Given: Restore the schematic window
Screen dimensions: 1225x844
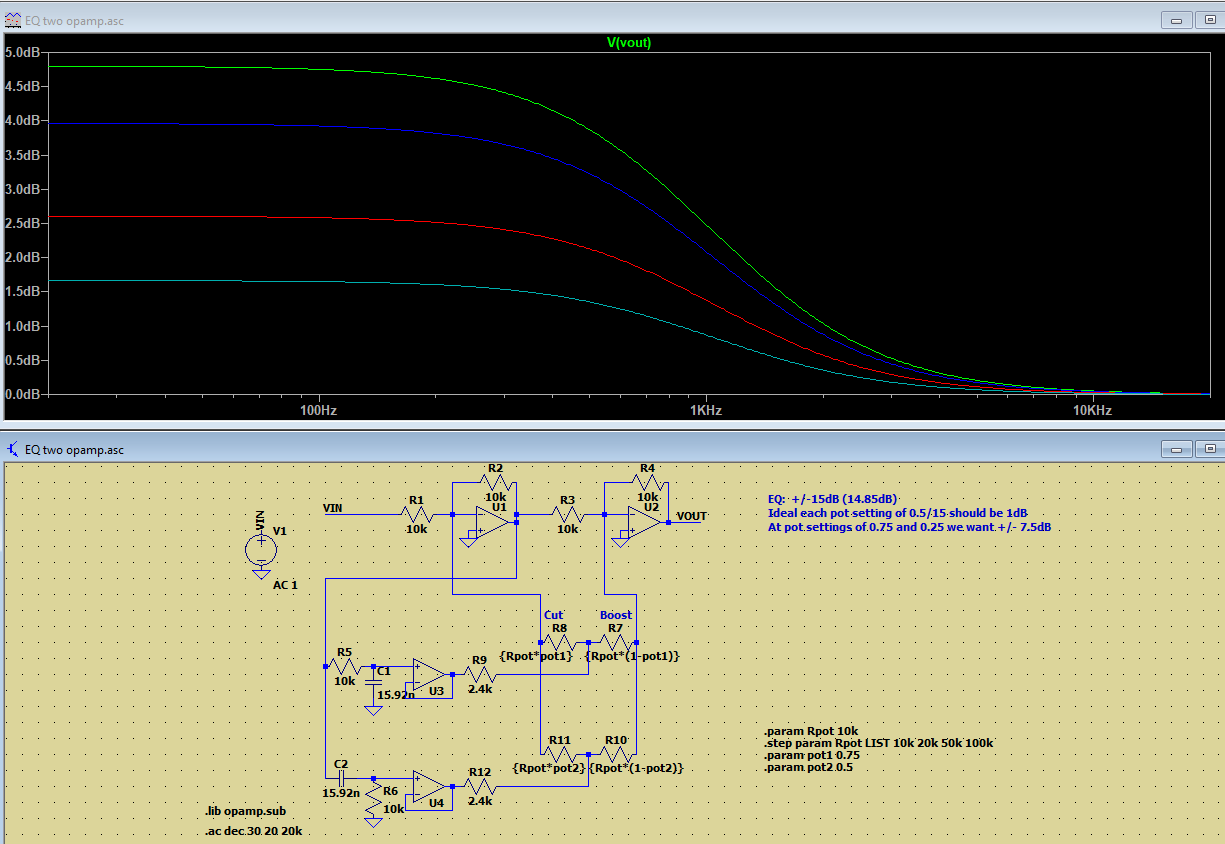Looking at the screenshot, I should tap(1208, 449).
